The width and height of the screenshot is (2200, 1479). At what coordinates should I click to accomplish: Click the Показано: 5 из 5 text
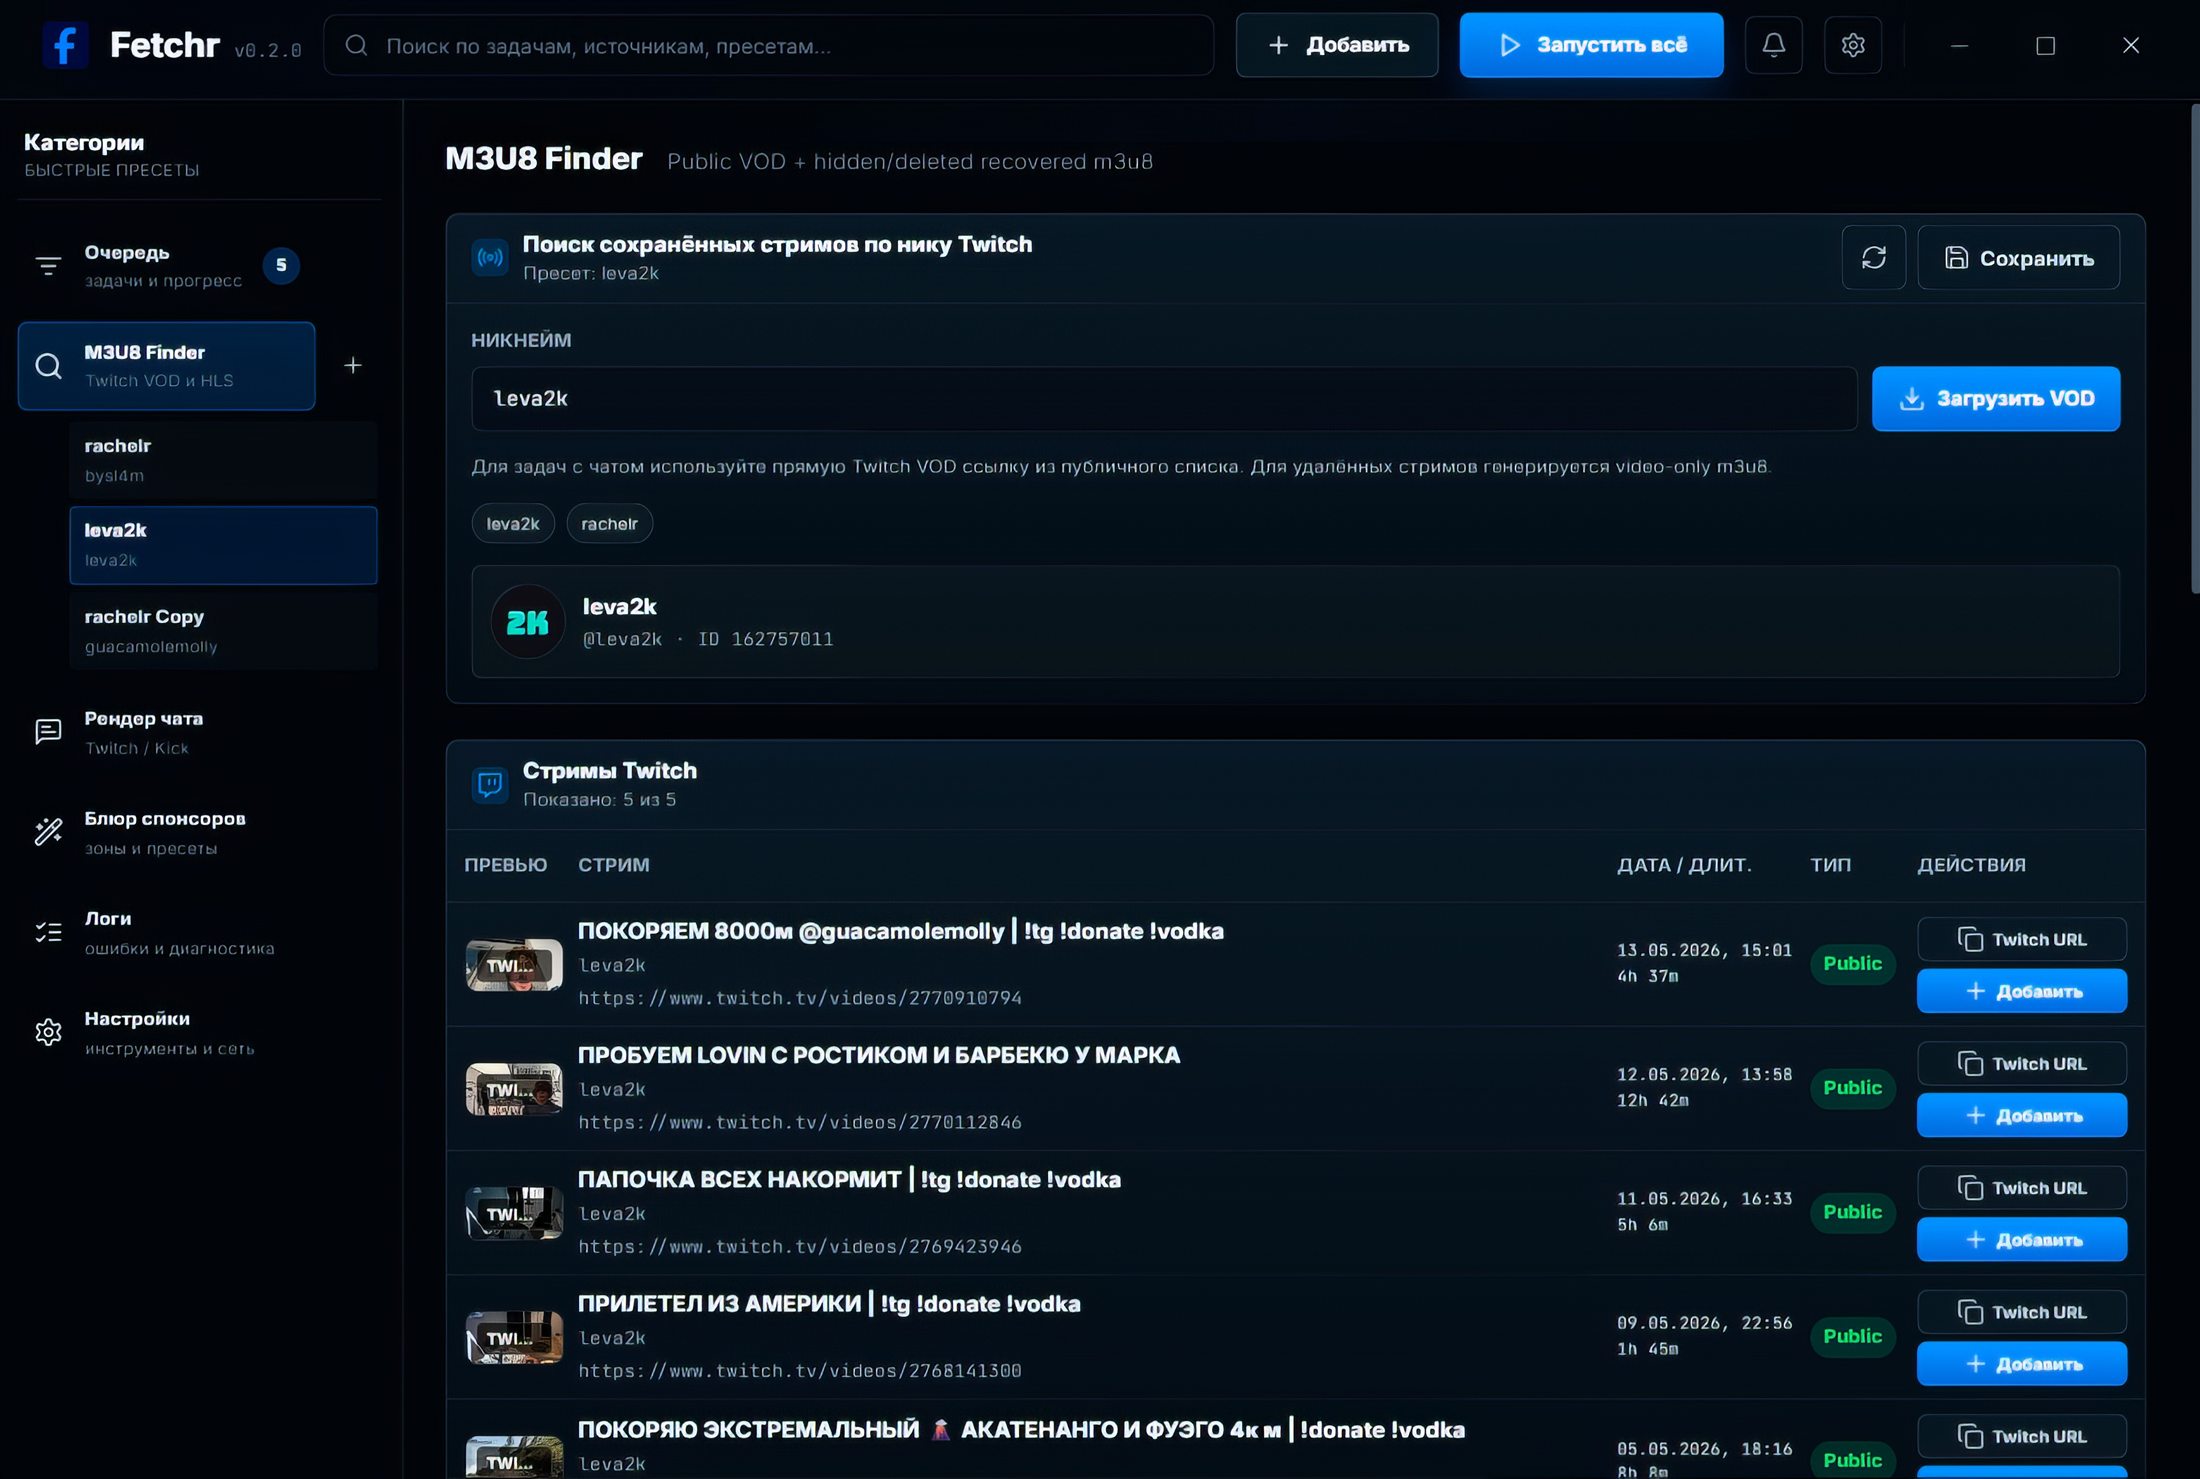599,800
